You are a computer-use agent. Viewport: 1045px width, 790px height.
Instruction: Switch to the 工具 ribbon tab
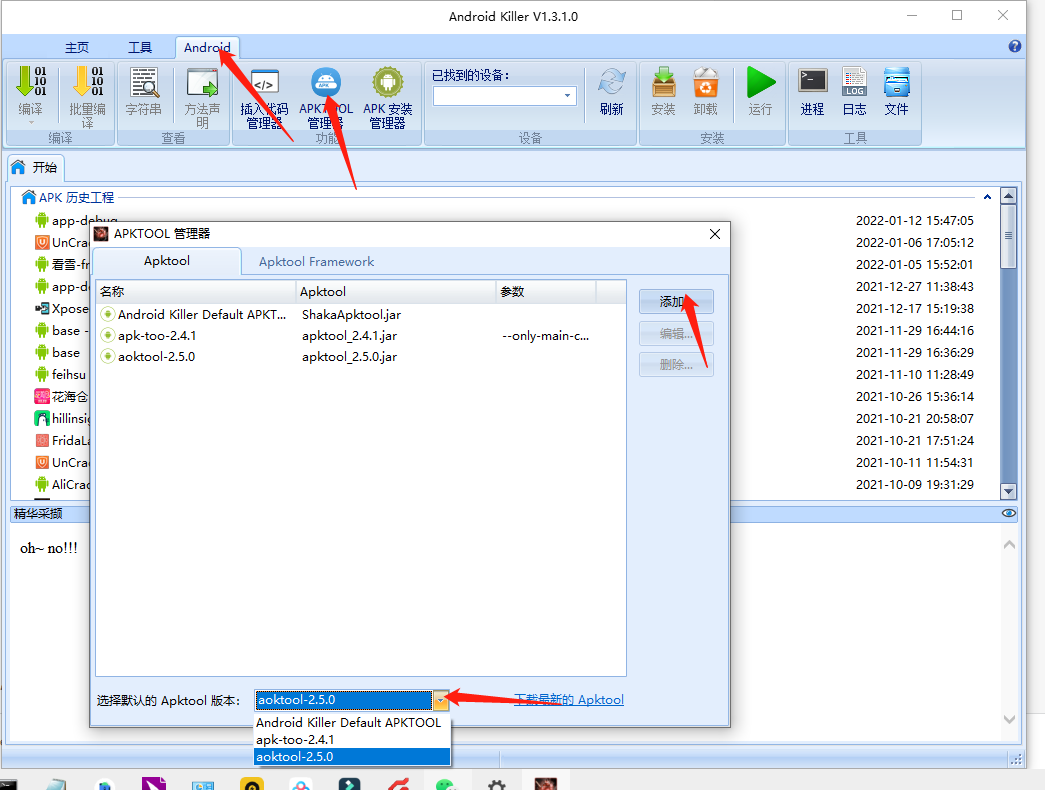point(140,47)
